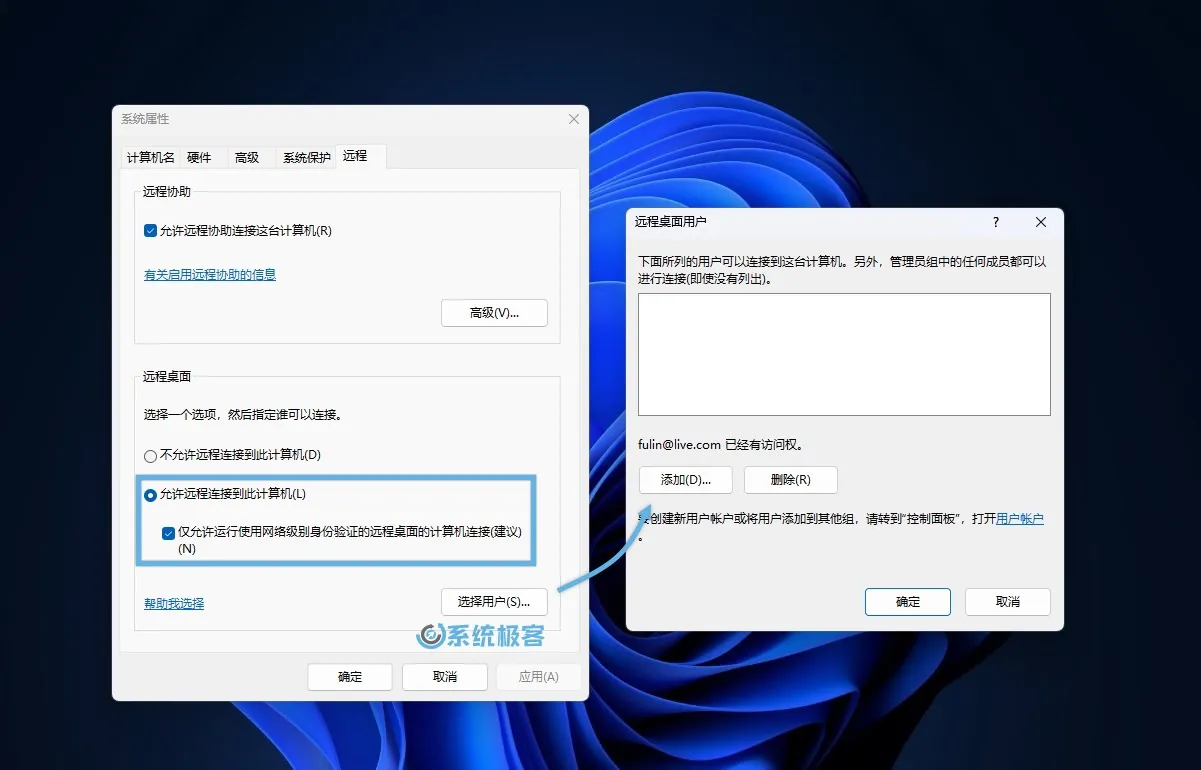Click 应用(A) in 系统属性 dialog
Viewport: 1201px width, 770px height.
[x=538, y=677]
